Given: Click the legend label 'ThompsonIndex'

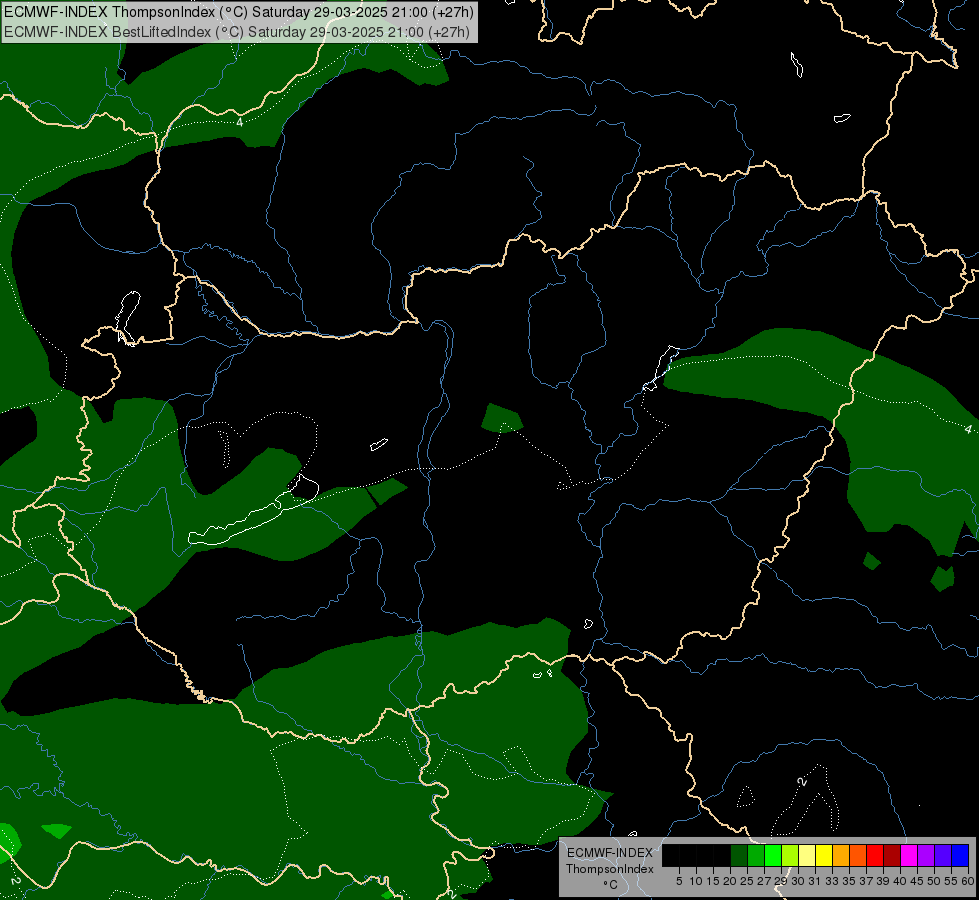Looking at the screenshot, I should point(610,869).
